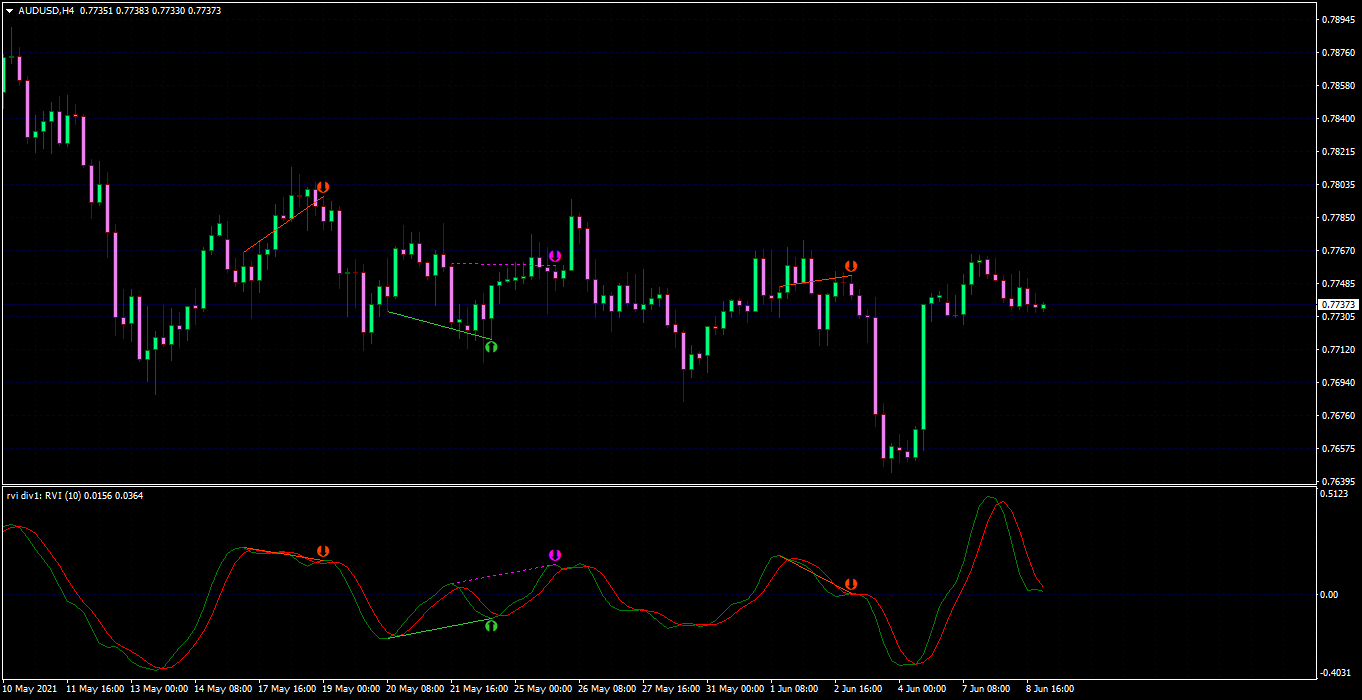
Task: Click the red sell arrow near 19 May on the price chart
Action: [x=323, y=187]
